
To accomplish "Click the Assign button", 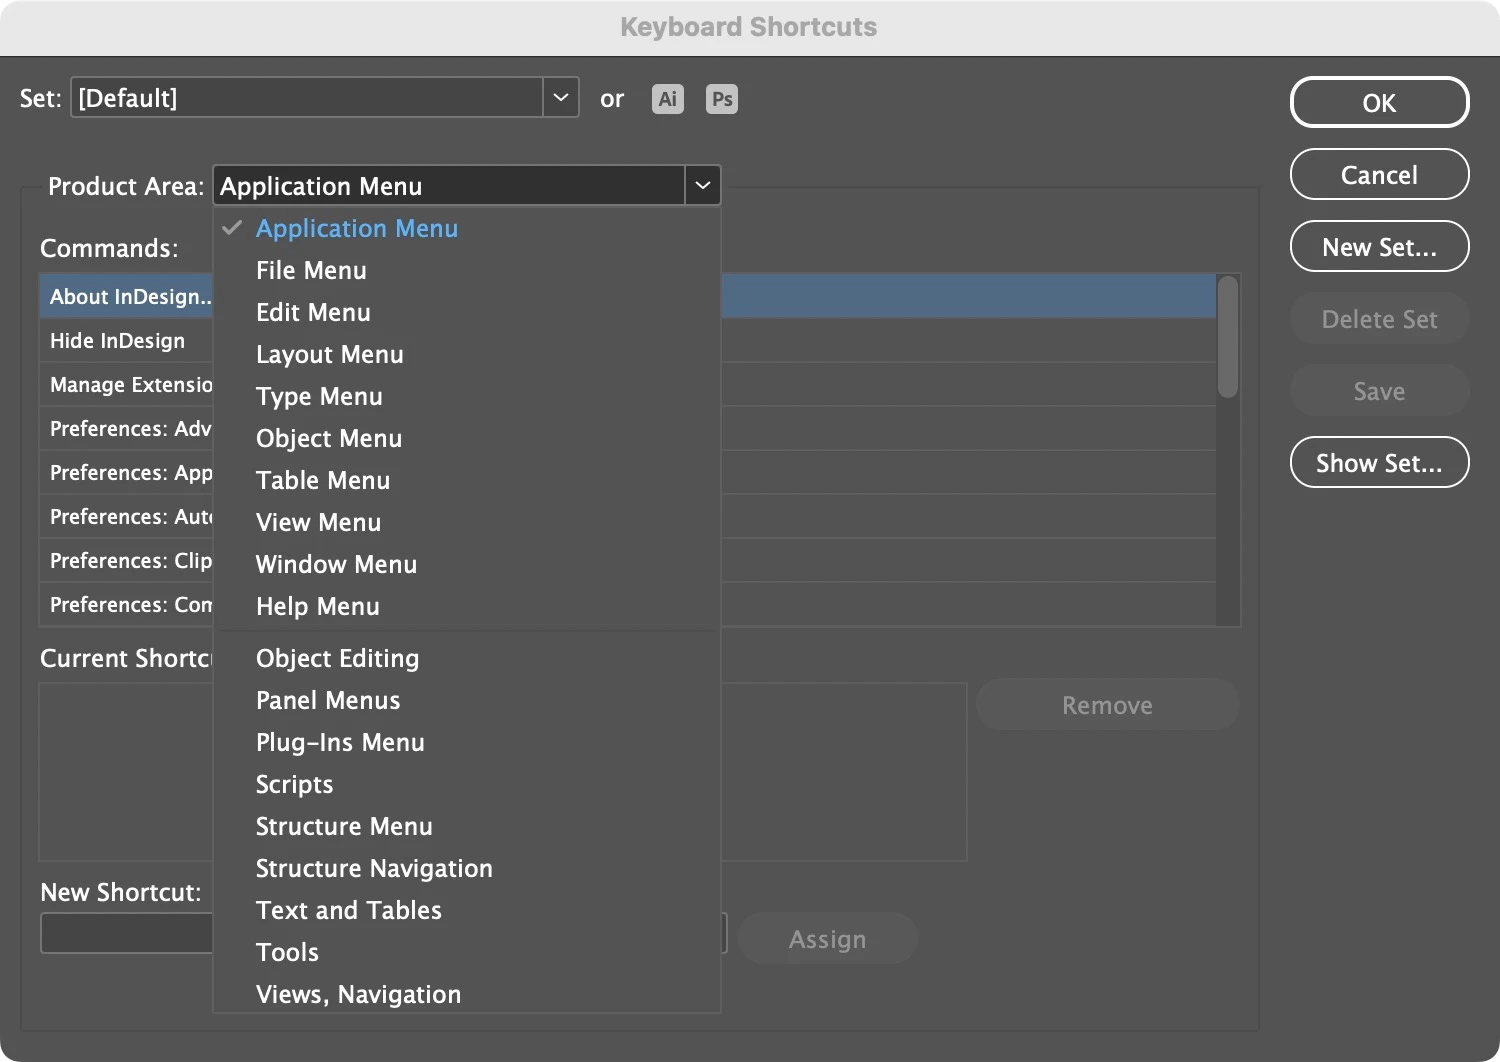I will click(x=827, y=939).
